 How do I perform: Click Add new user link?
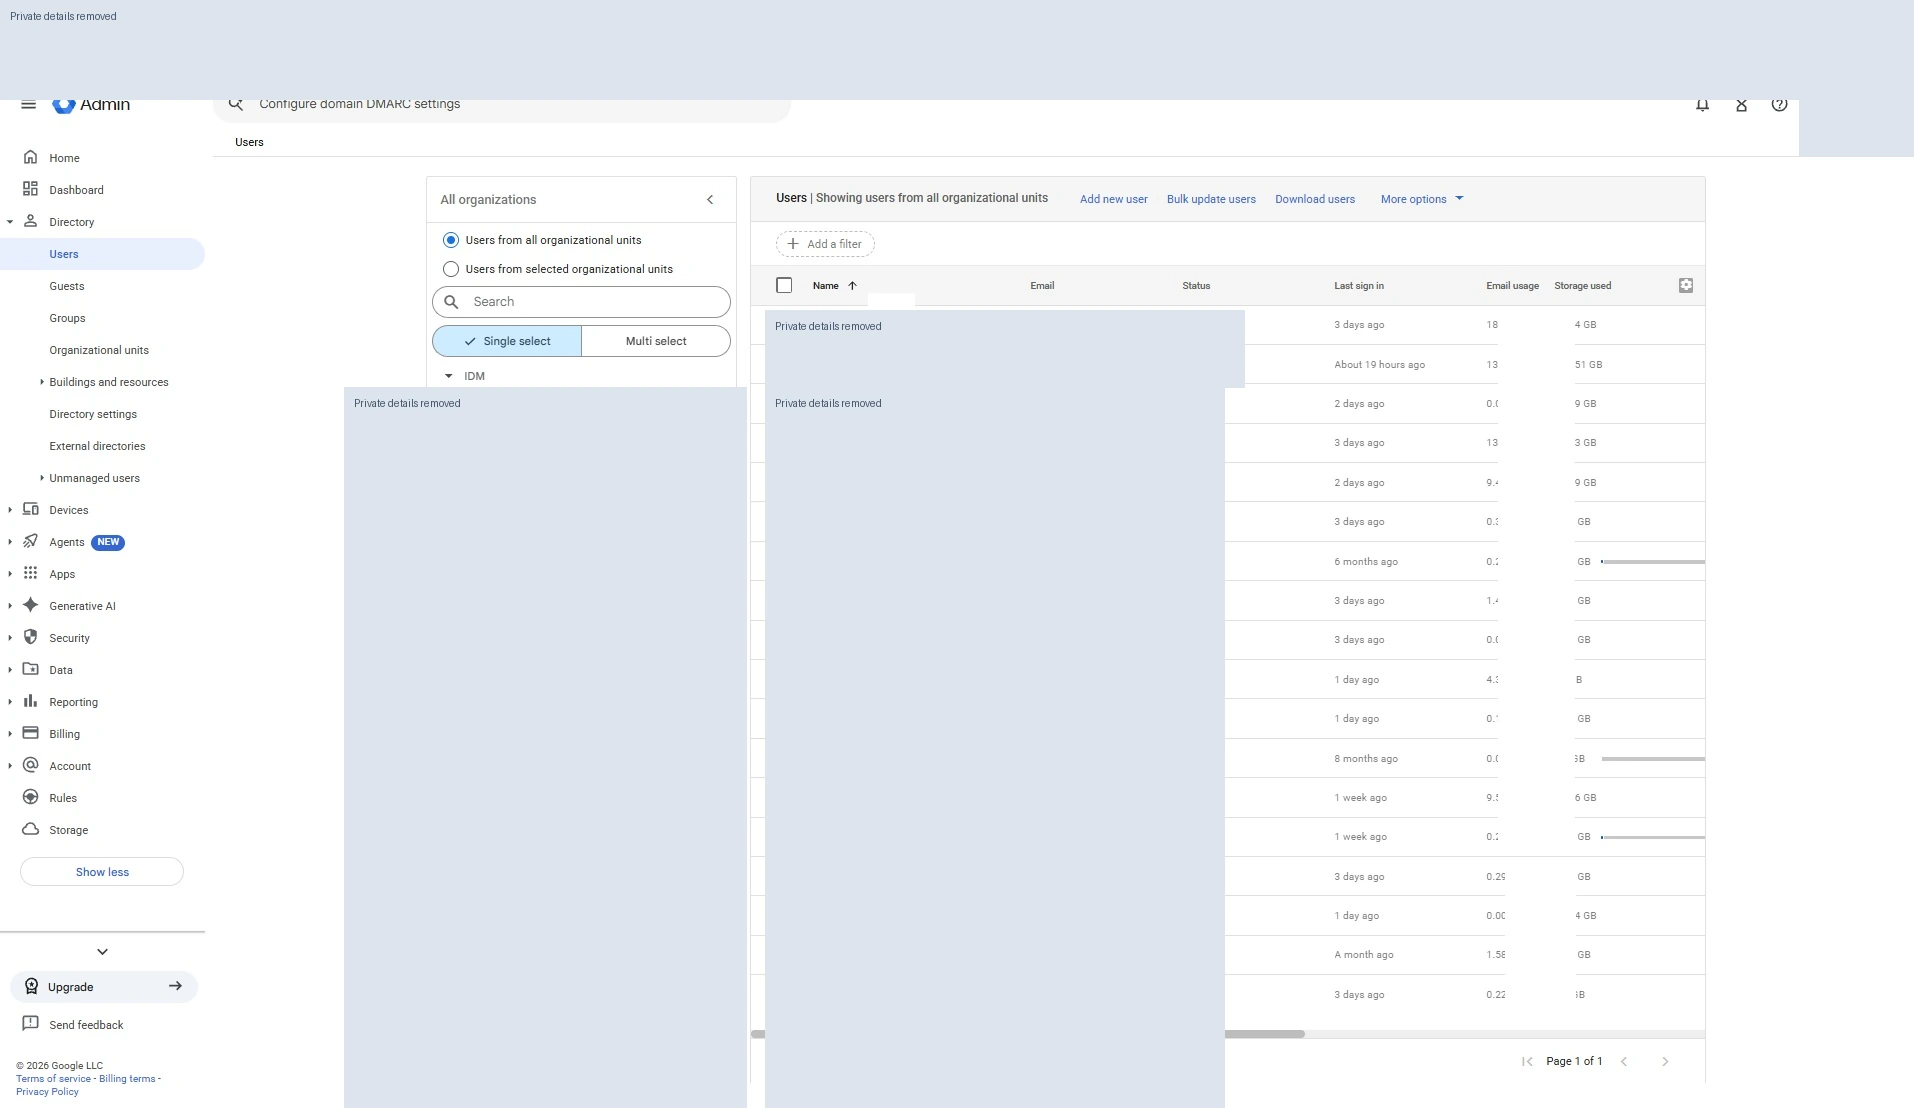click(1113, 199)
